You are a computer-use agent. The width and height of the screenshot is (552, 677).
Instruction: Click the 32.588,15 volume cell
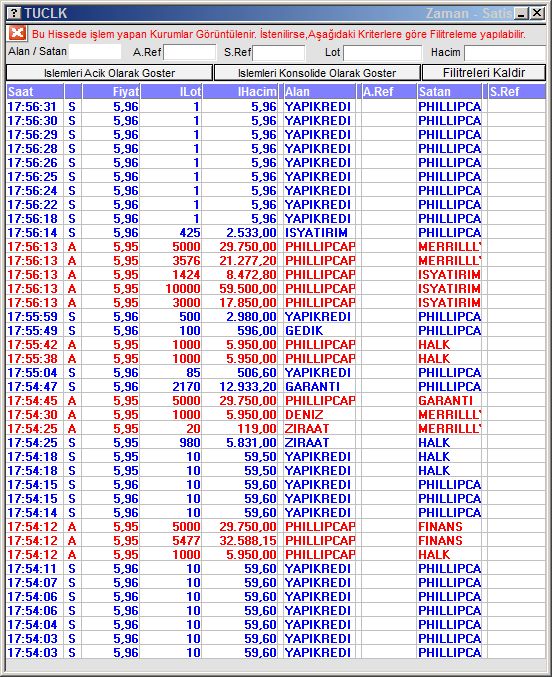[x=248, y=541]
